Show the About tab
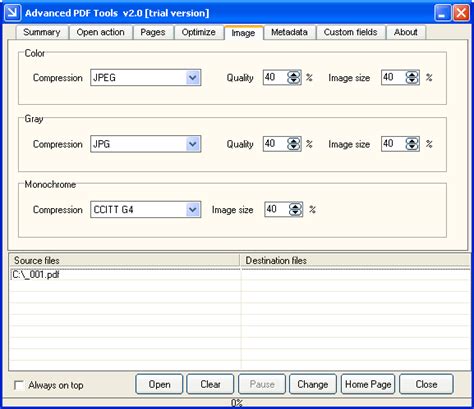The image size is (474, 409). point(406,32)
